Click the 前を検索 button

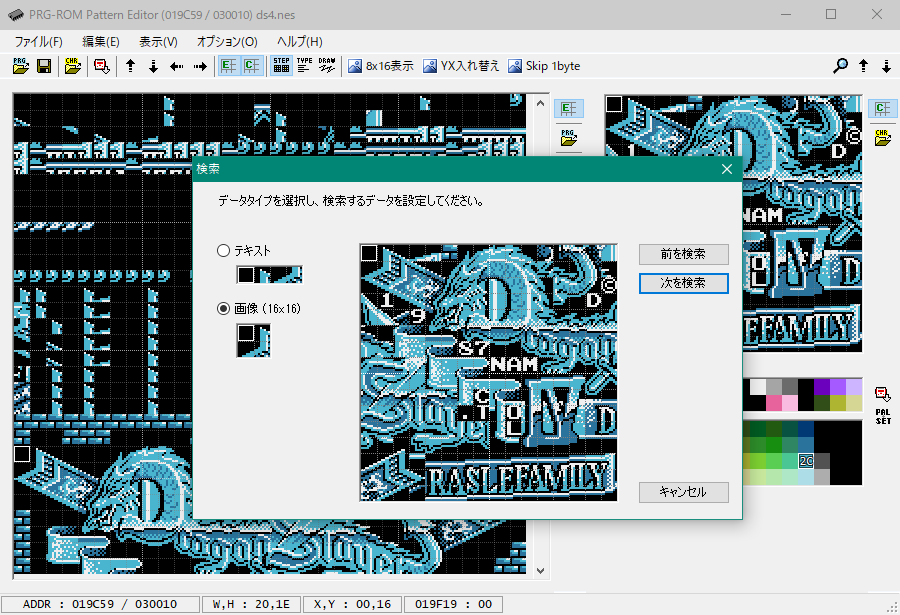click(684, 254)
